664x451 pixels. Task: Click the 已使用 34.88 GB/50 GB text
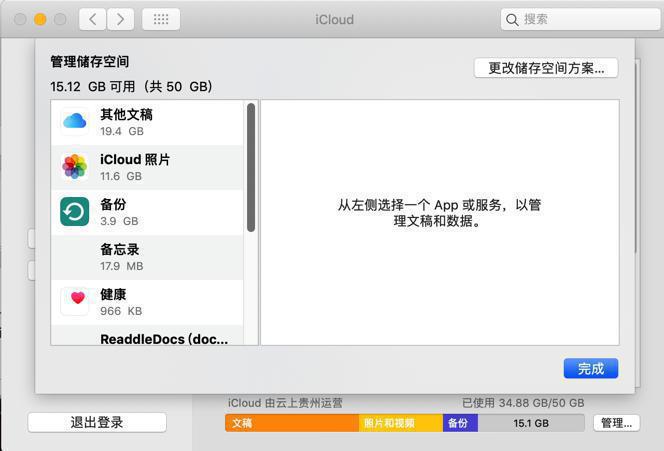click(x=523, y=403)
